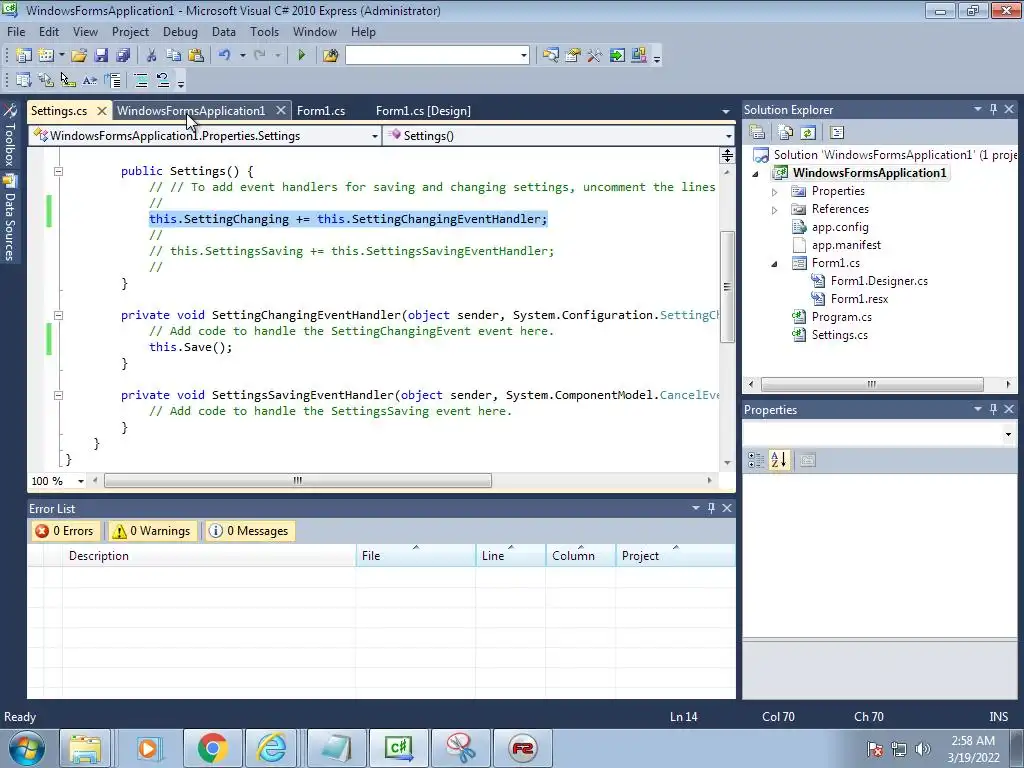This screenshot has width=1024, height=768.
Task: Open the Debug menu
Action: click(180, 31)
